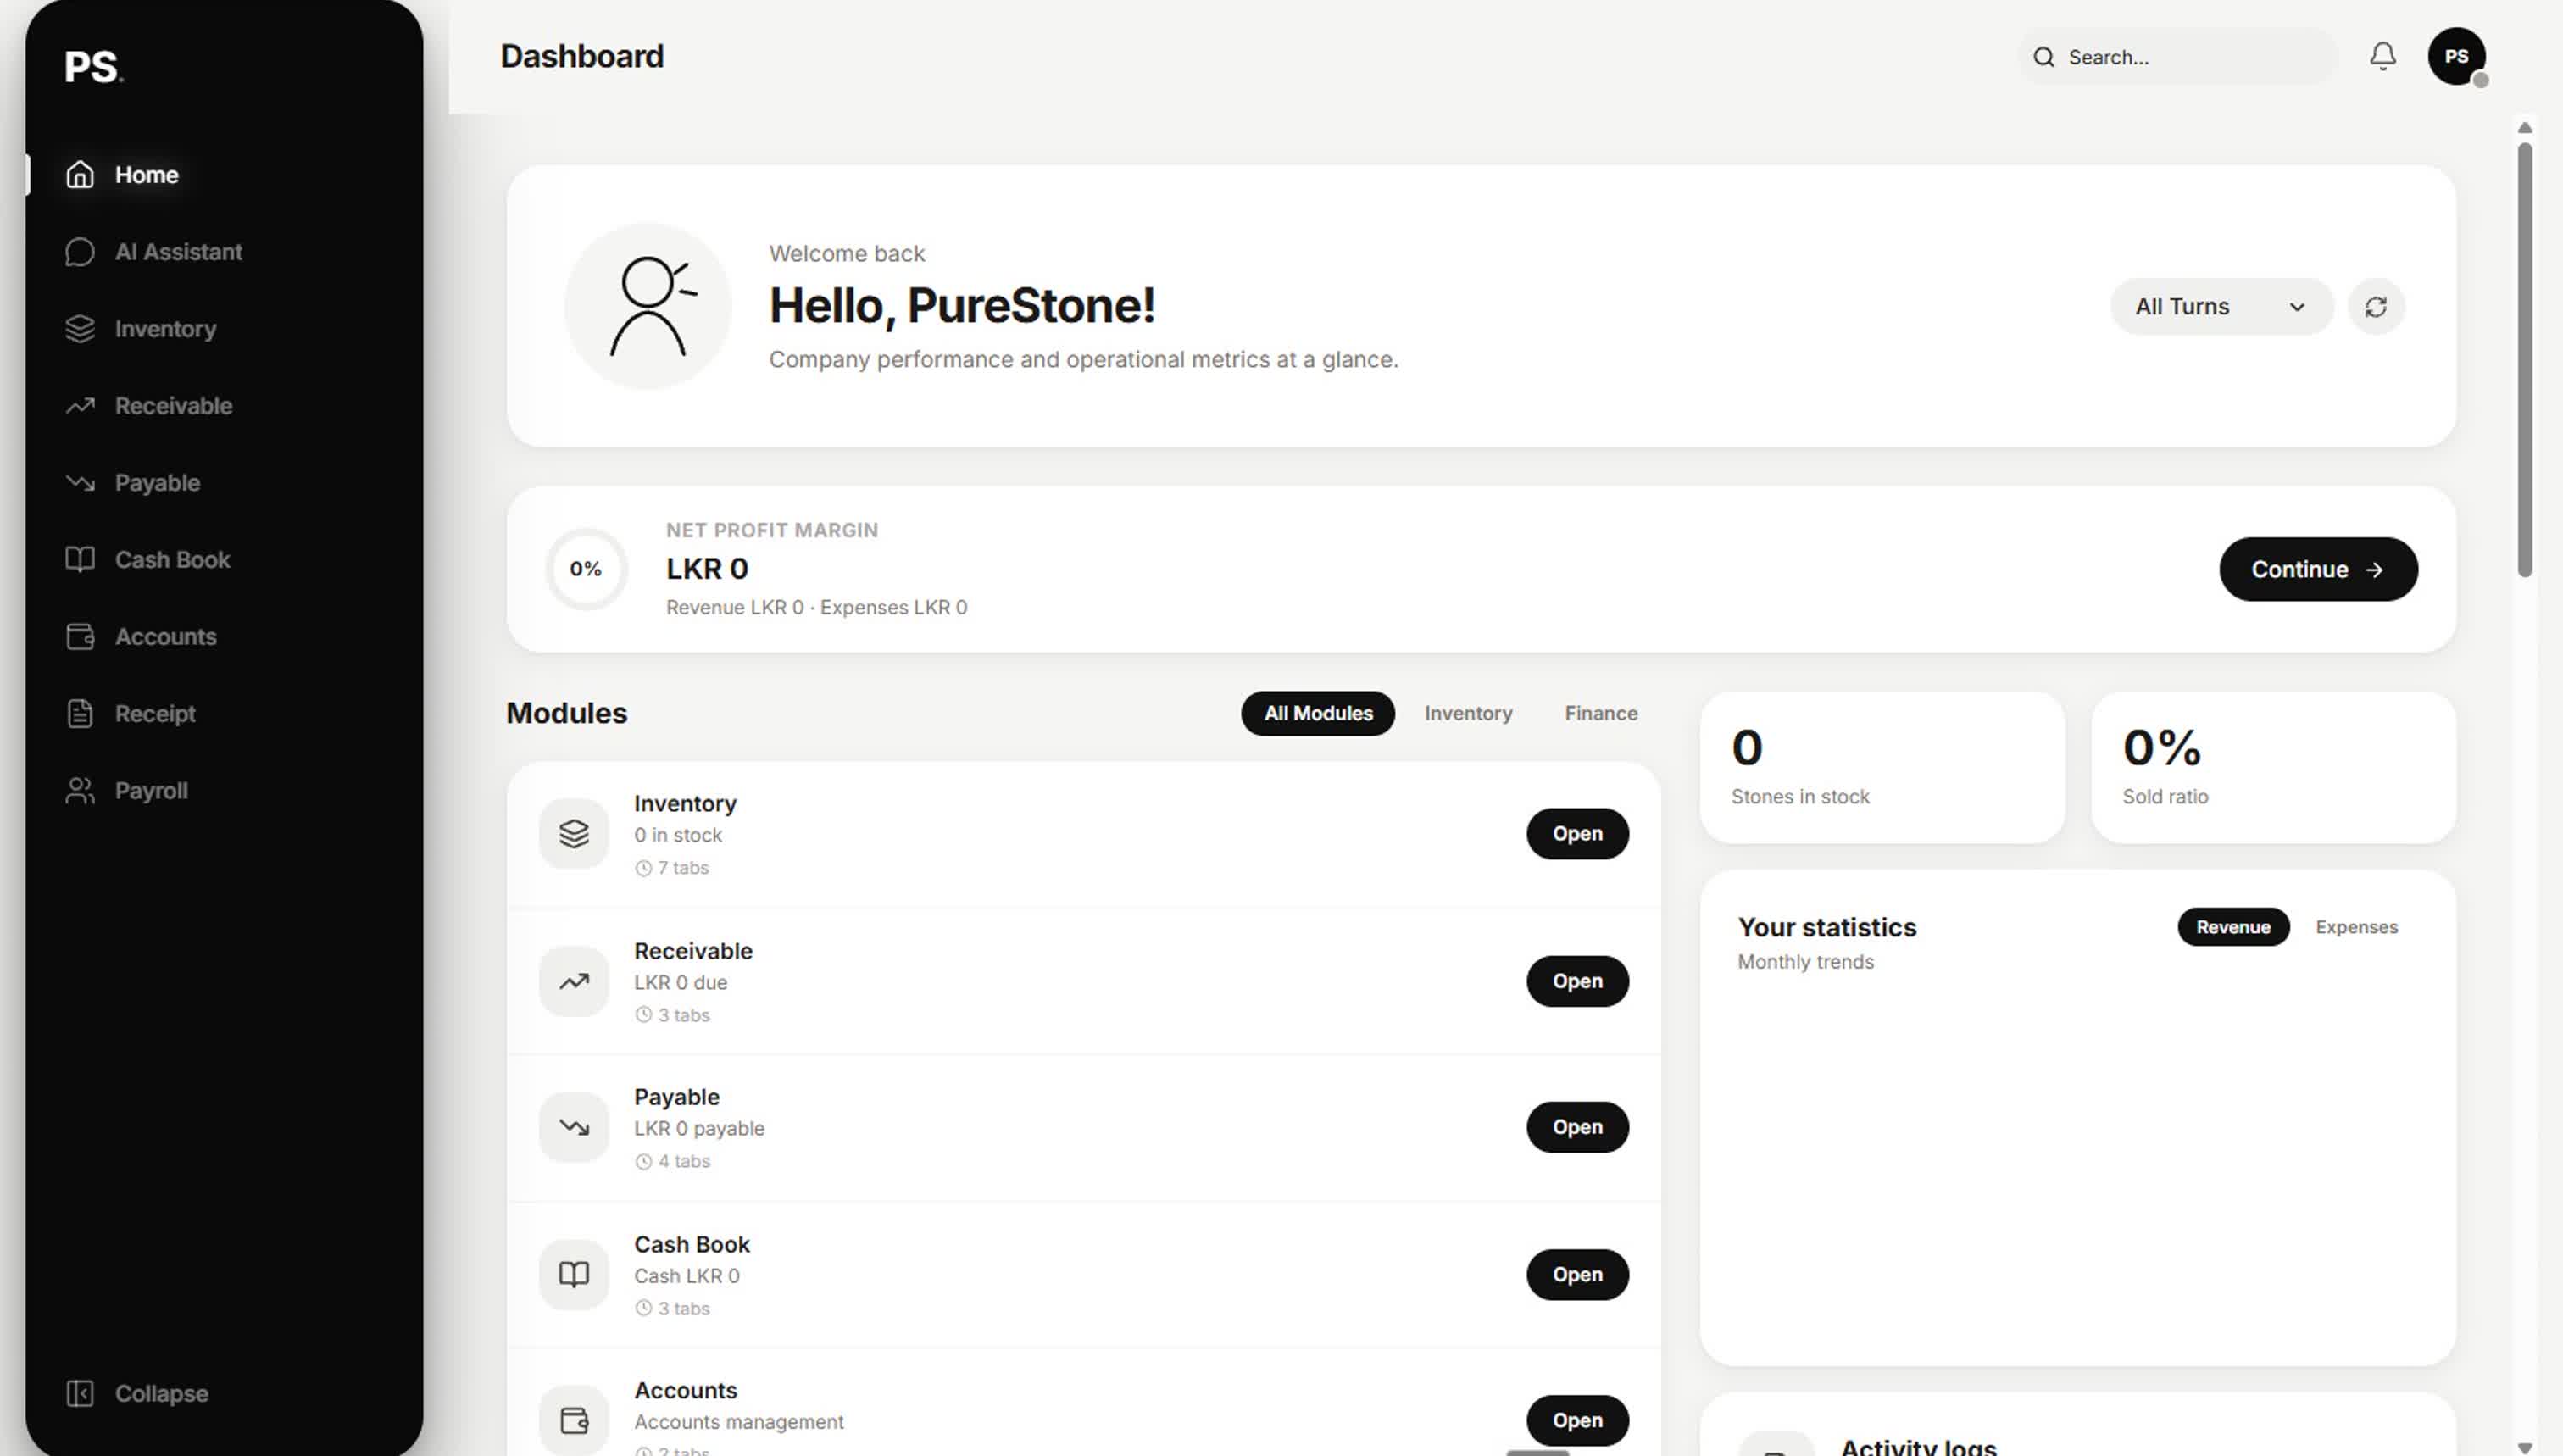Open the Accounts module
The width and height of the screenshot is (2563, 1456).
[x=1578, y=1421]
